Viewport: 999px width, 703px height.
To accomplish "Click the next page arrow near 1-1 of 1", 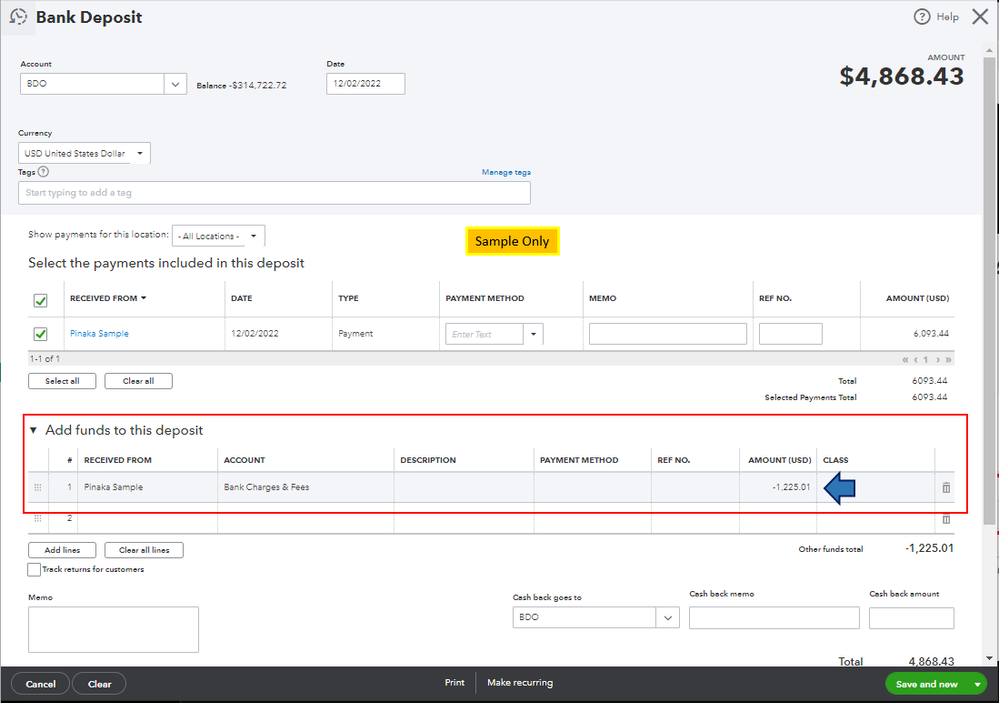I will click(936, 358).
